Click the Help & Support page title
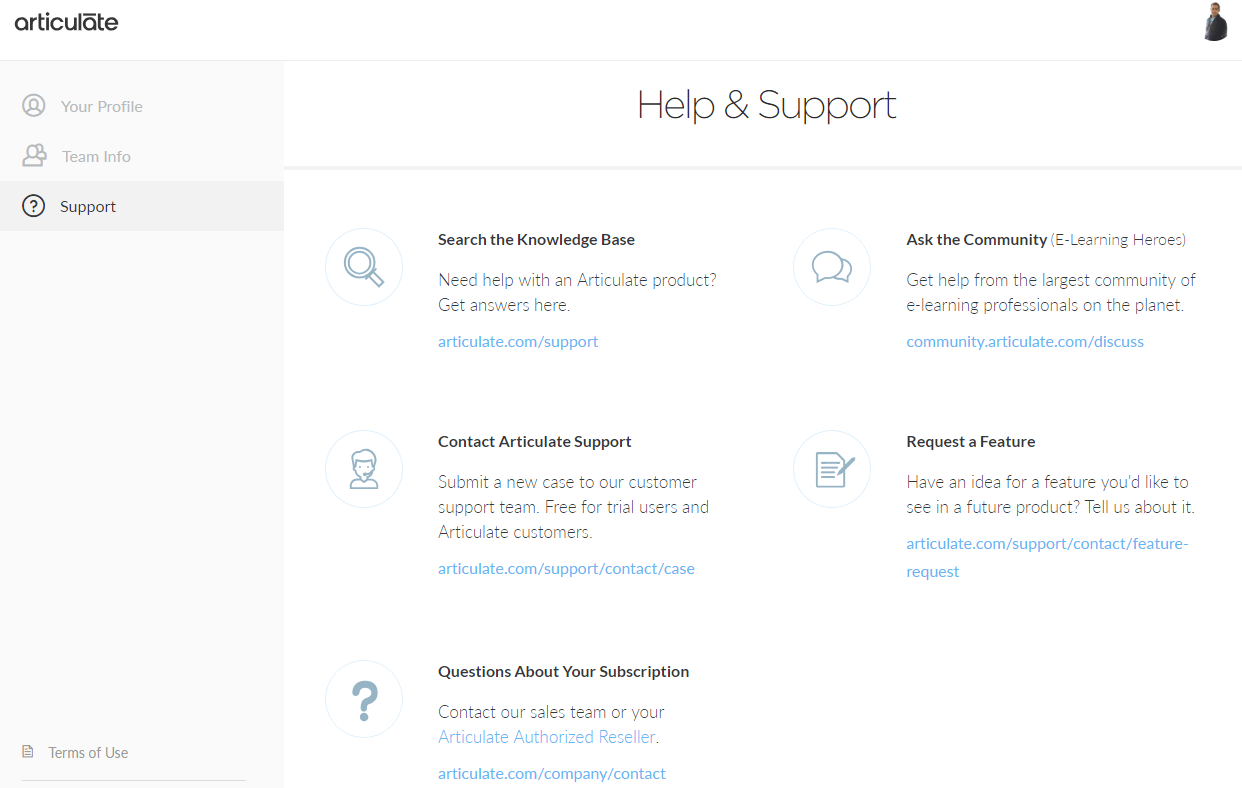This screenshot has width=1242, height=788. [x=767, y=105]
